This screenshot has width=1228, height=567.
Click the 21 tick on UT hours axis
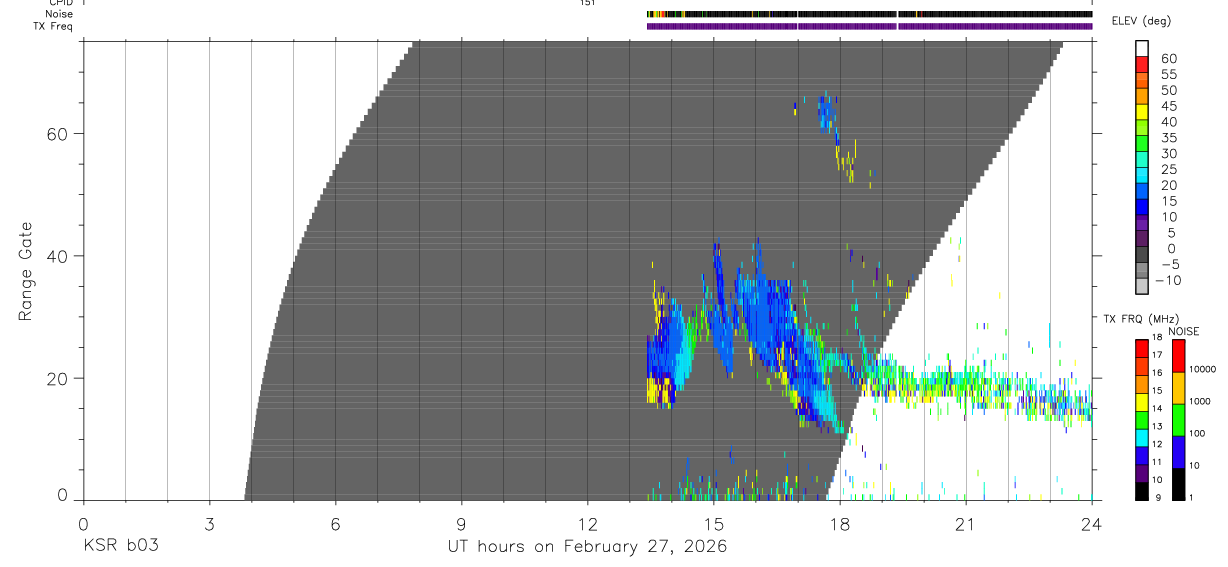(966, 523)
